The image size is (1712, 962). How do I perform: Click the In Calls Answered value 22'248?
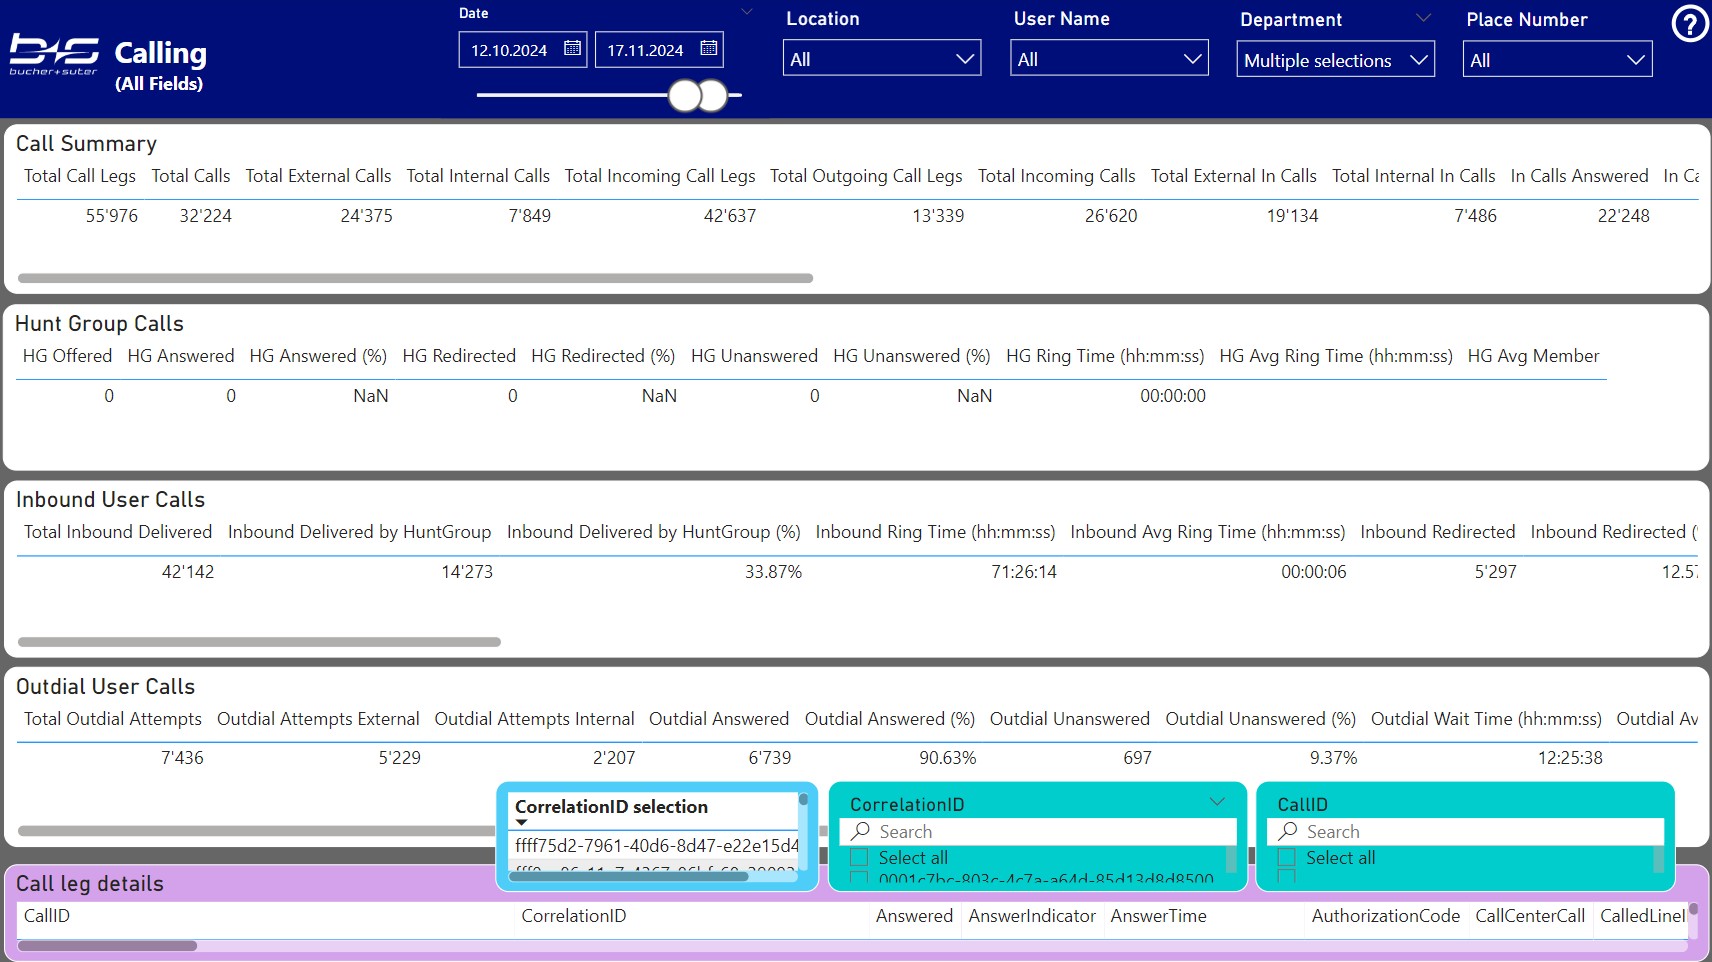coord(1623,216)
